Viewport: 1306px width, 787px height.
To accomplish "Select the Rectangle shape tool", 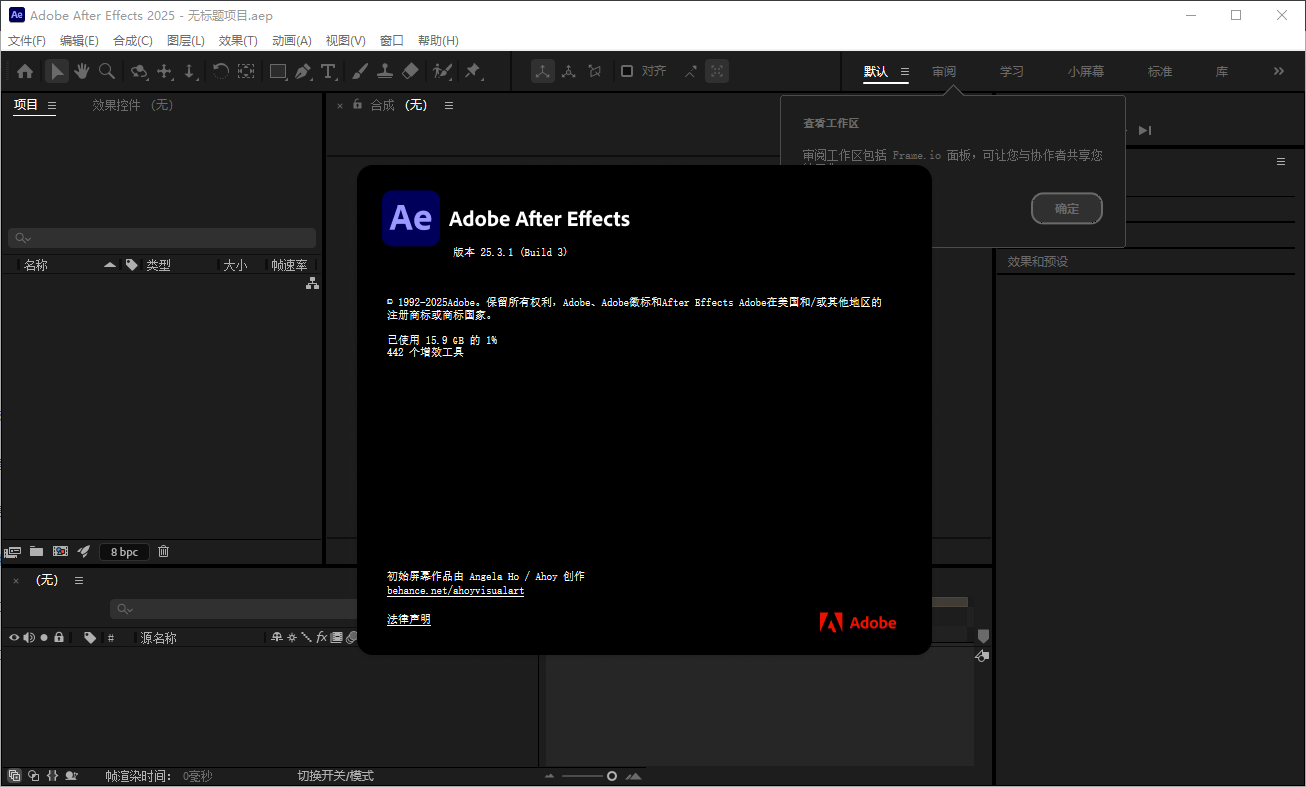I will pyautogui.click(x=278, y=71).
